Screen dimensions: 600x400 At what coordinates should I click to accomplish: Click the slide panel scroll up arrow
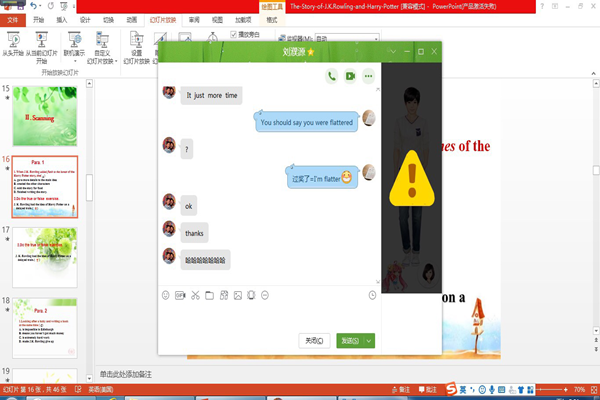(89, 83)
